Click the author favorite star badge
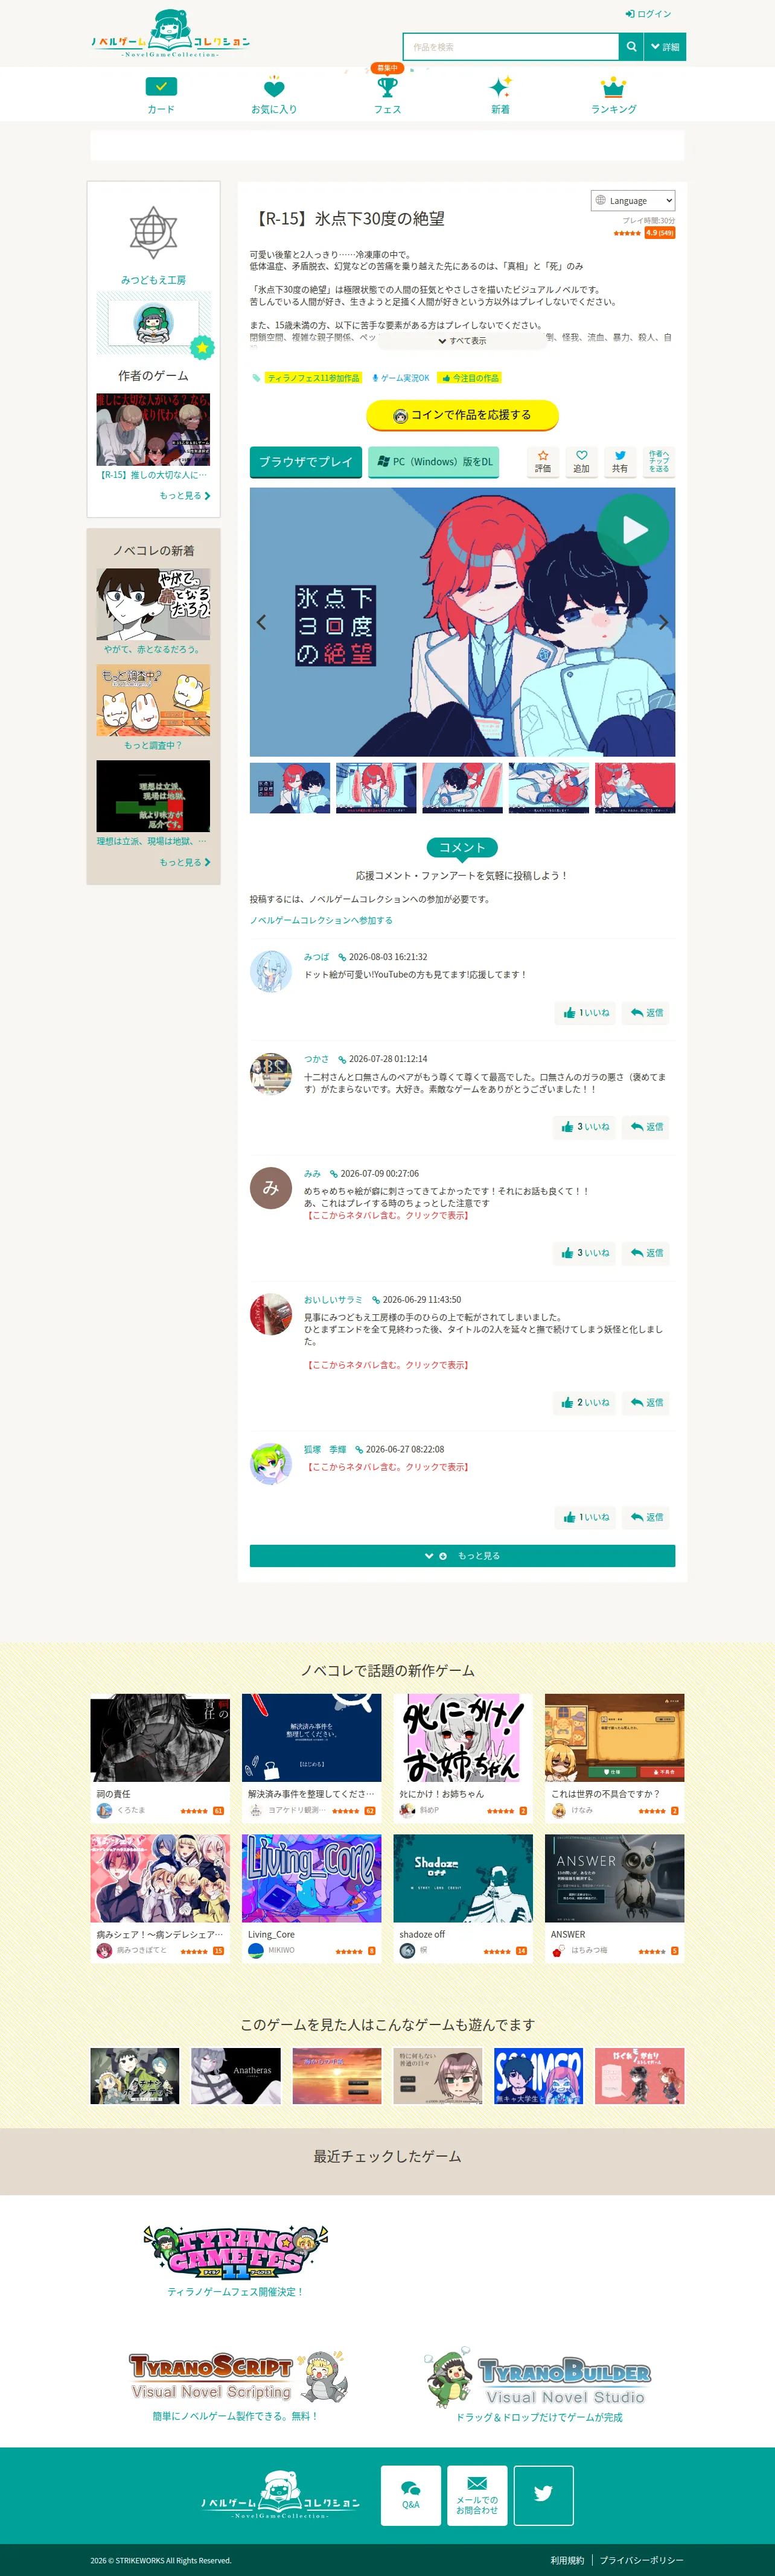775x2576 pixels. 202,347
